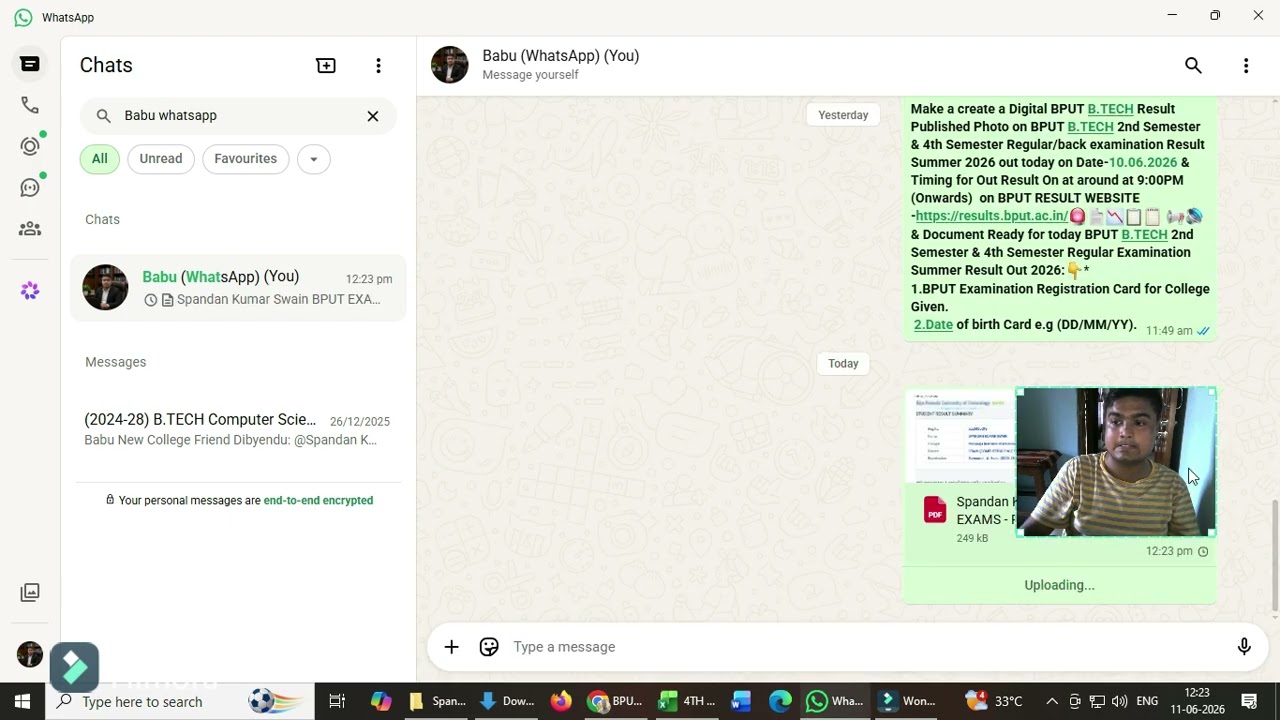Open the Status updates section
1280x720 pixels.
click(30, 146)
